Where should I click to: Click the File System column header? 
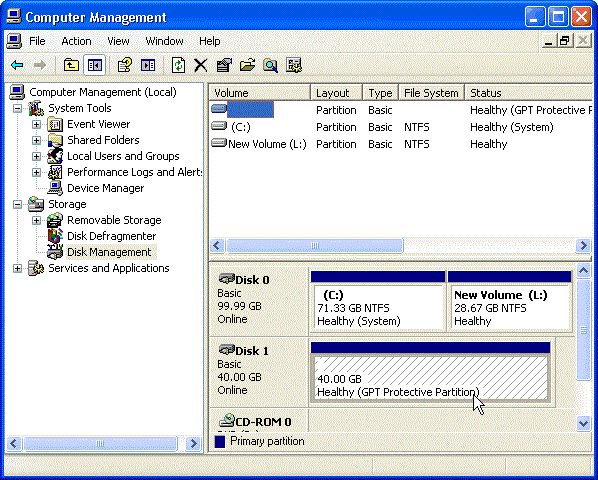click(x=431, y=93)
